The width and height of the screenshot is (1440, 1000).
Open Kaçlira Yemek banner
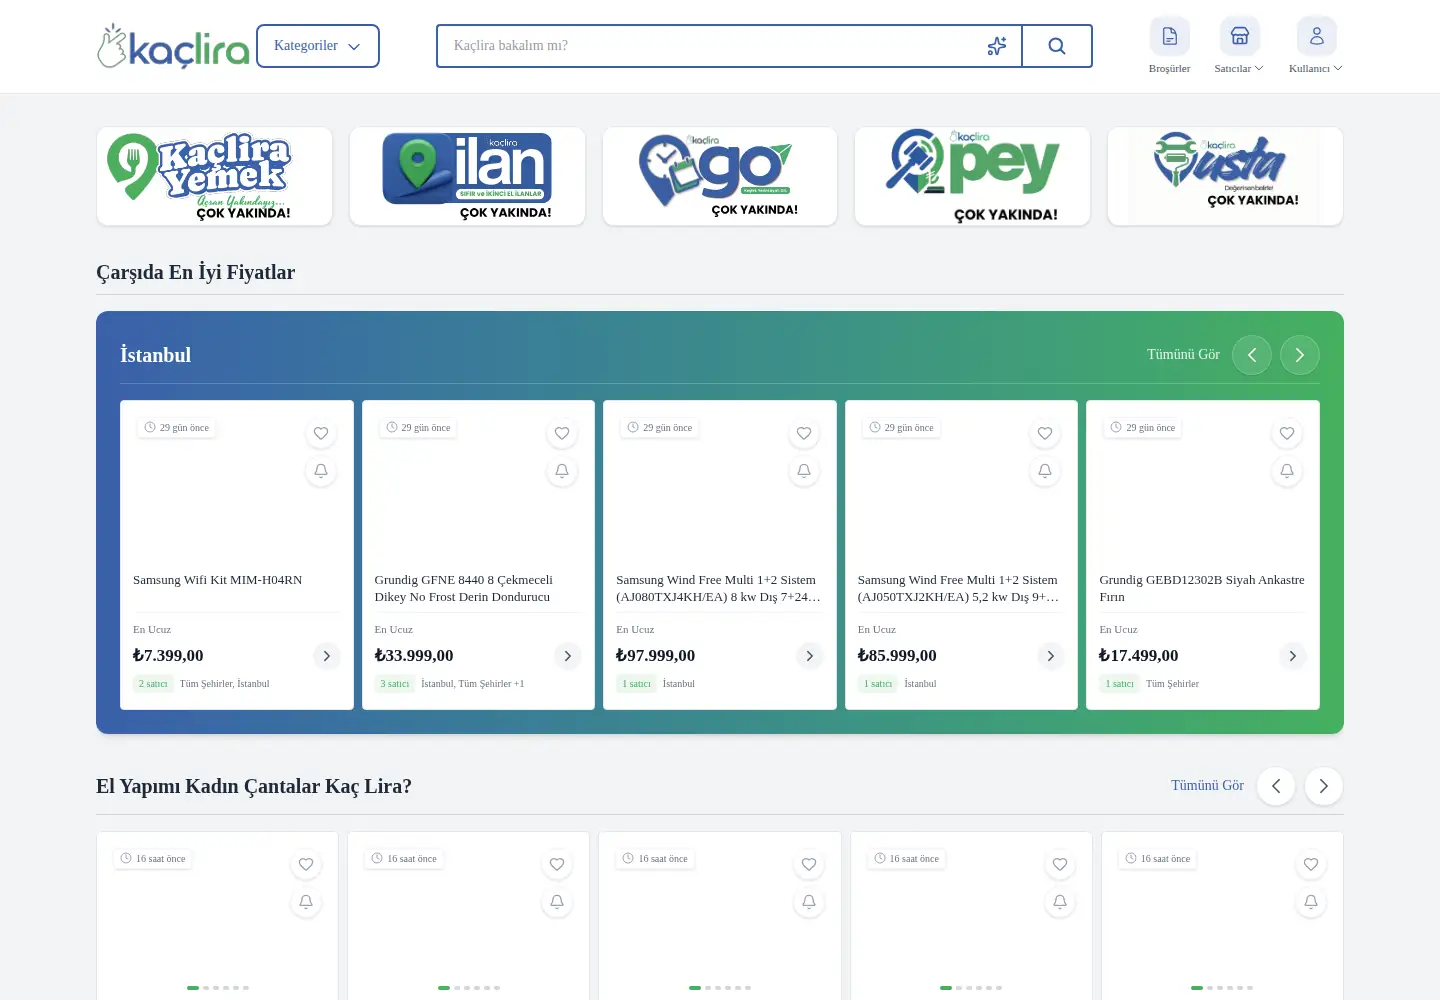214,176
